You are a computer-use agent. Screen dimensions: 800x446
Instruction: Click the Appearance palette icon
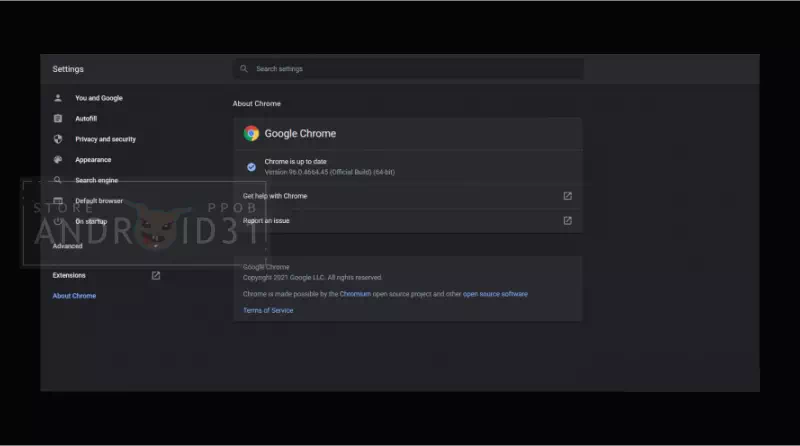[58, 160]
